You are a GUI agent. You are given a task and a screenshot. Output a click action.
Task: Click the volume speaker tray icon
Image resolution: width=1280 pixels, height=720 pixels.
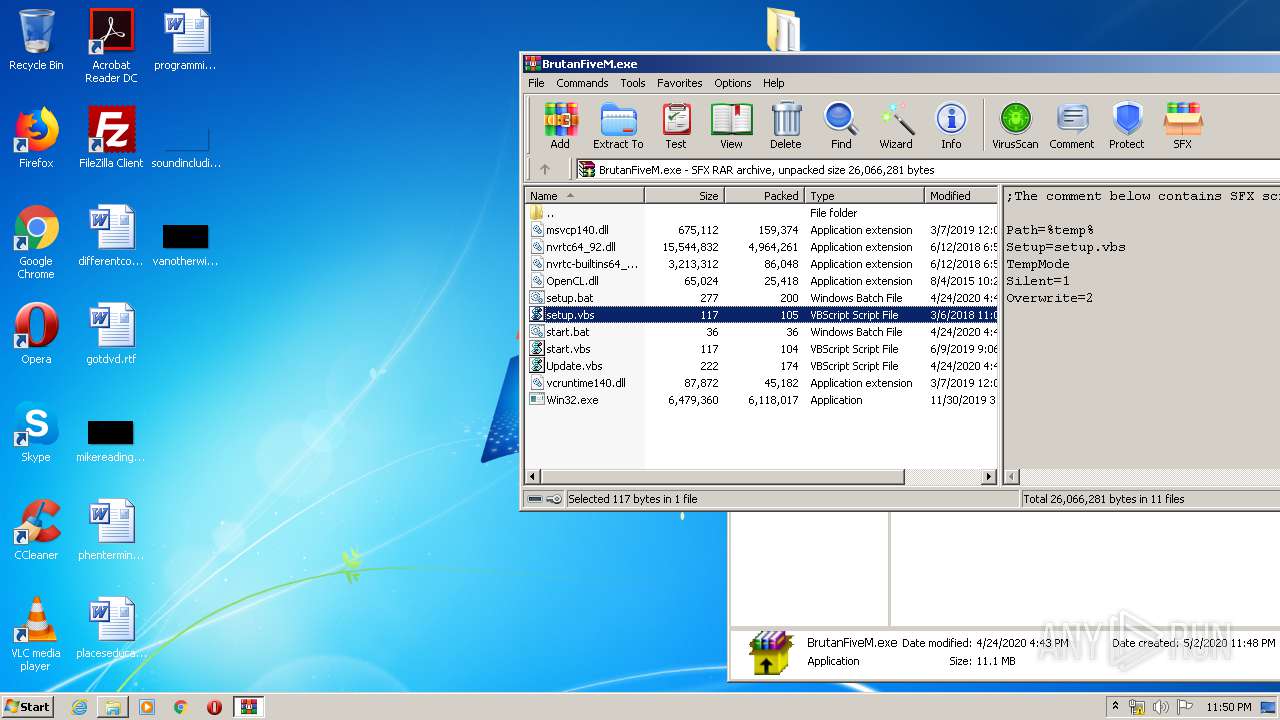click(x=1161, y=707)
